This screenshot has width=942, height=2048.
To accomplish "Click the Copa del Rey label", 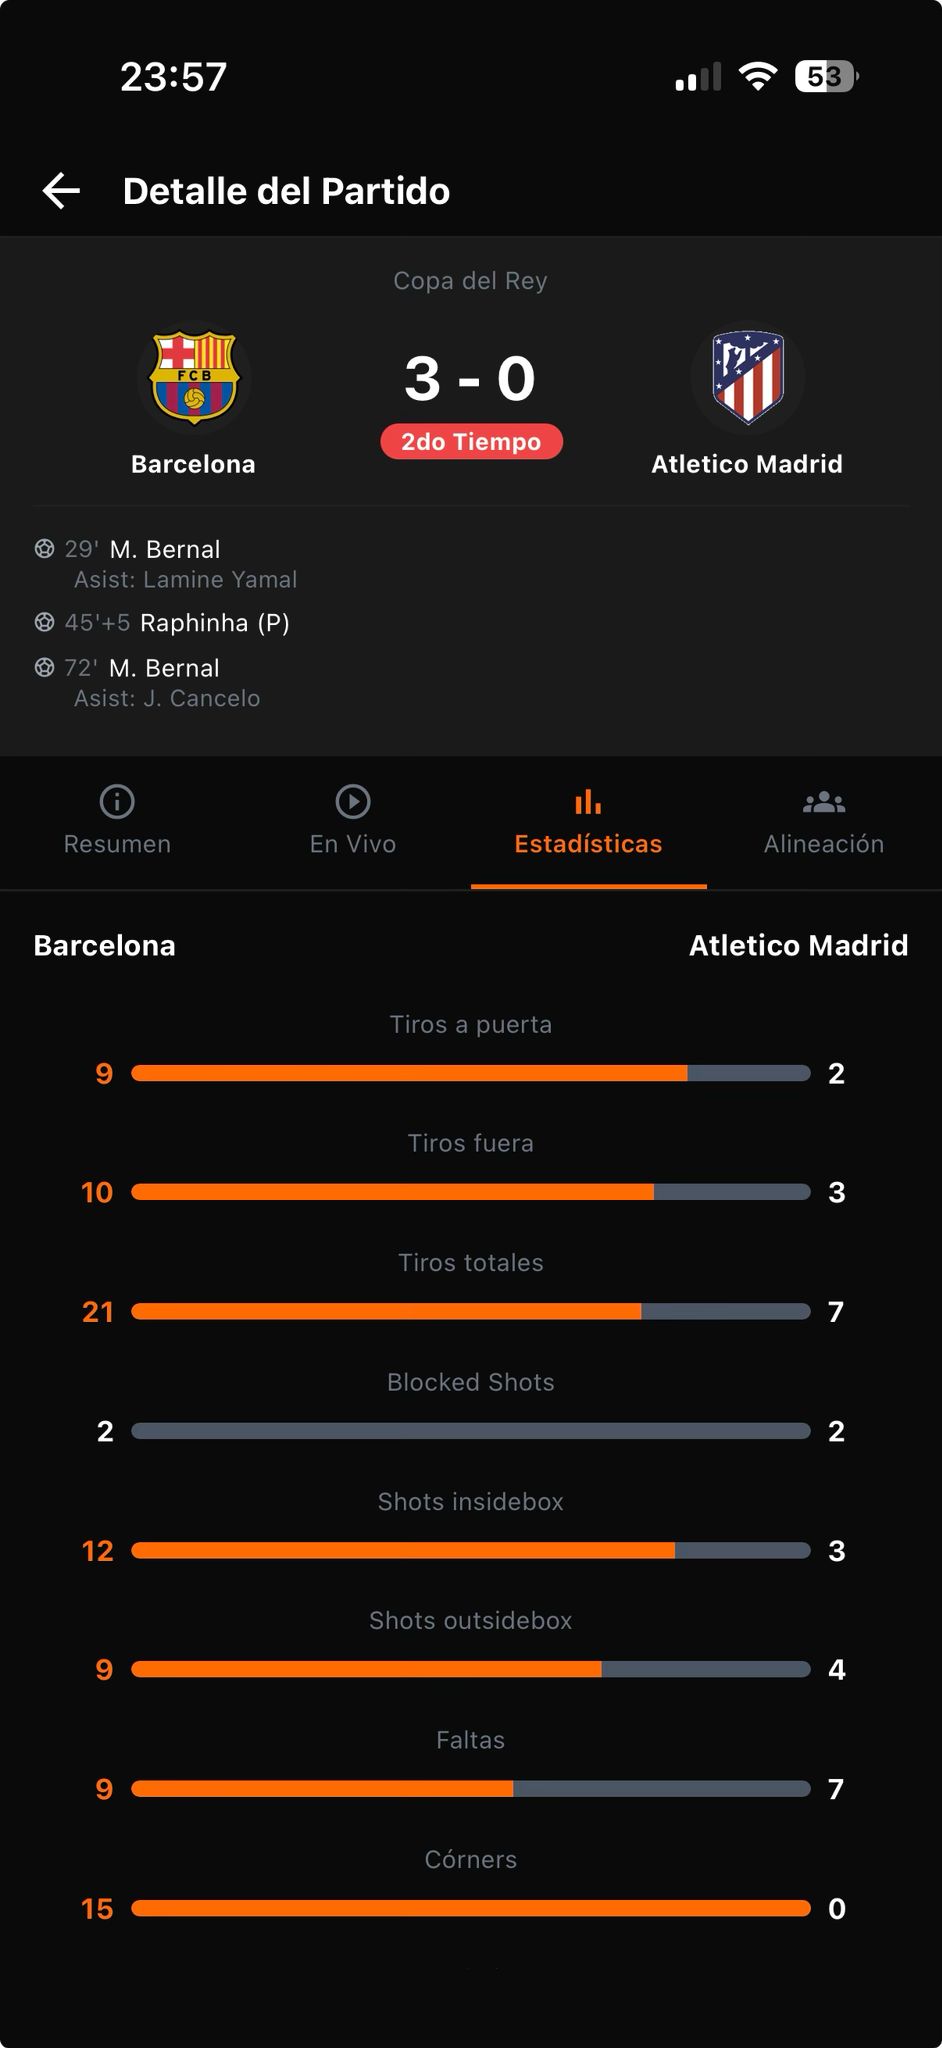I will point(471,281).
